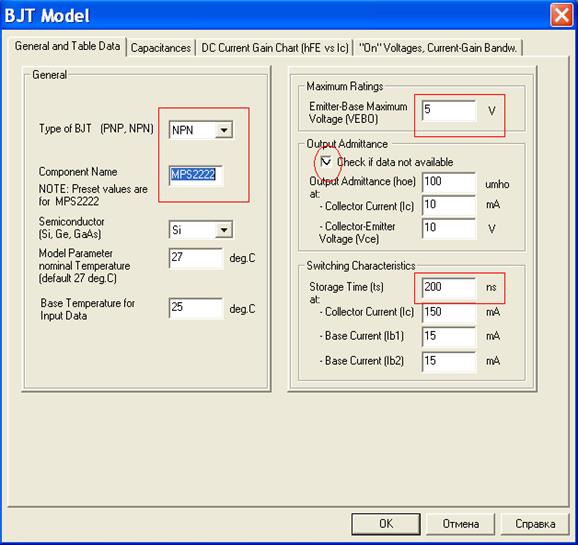Open the Type of BJT dropdown
Image resolution: width=578 pixels, height=545 pixels.
pos(224,130)
